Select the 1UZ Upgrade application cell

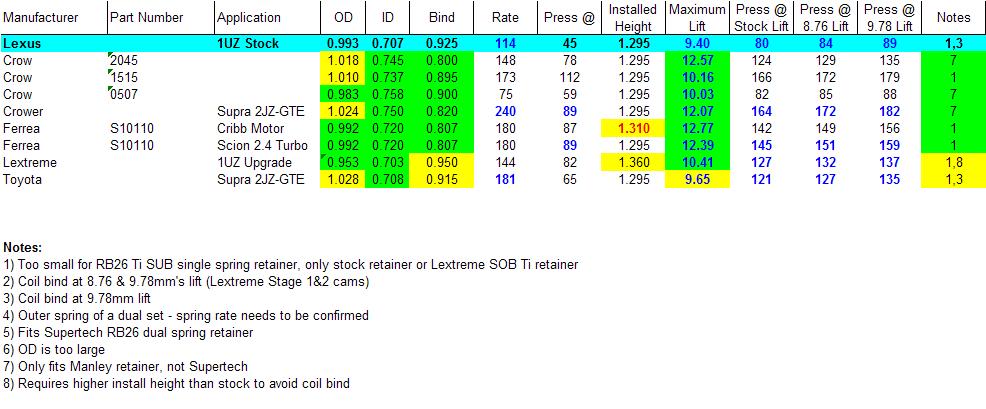click(267, 163)
